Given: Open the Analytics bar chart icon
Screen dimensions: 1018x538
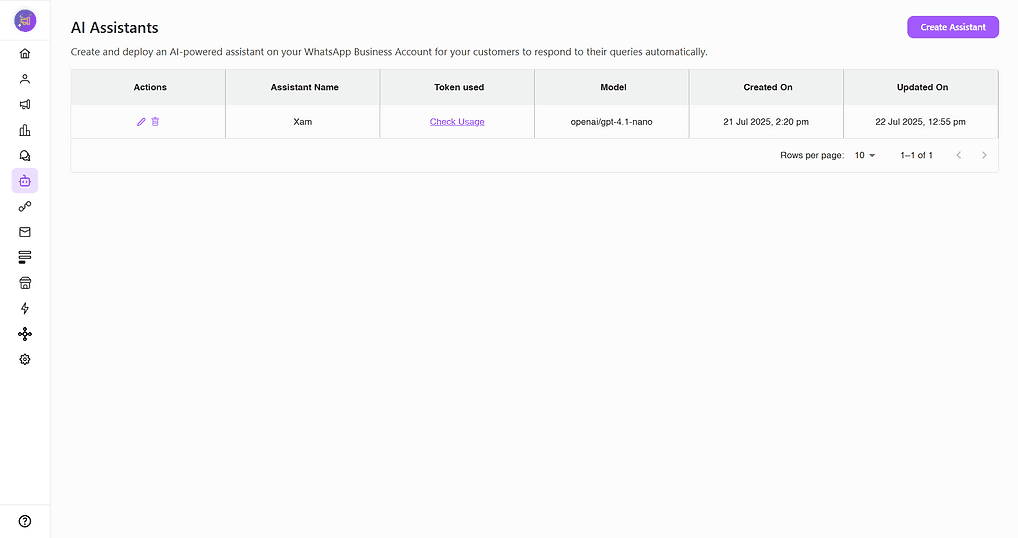Looking at the screenshot, I should click(25, 130).
